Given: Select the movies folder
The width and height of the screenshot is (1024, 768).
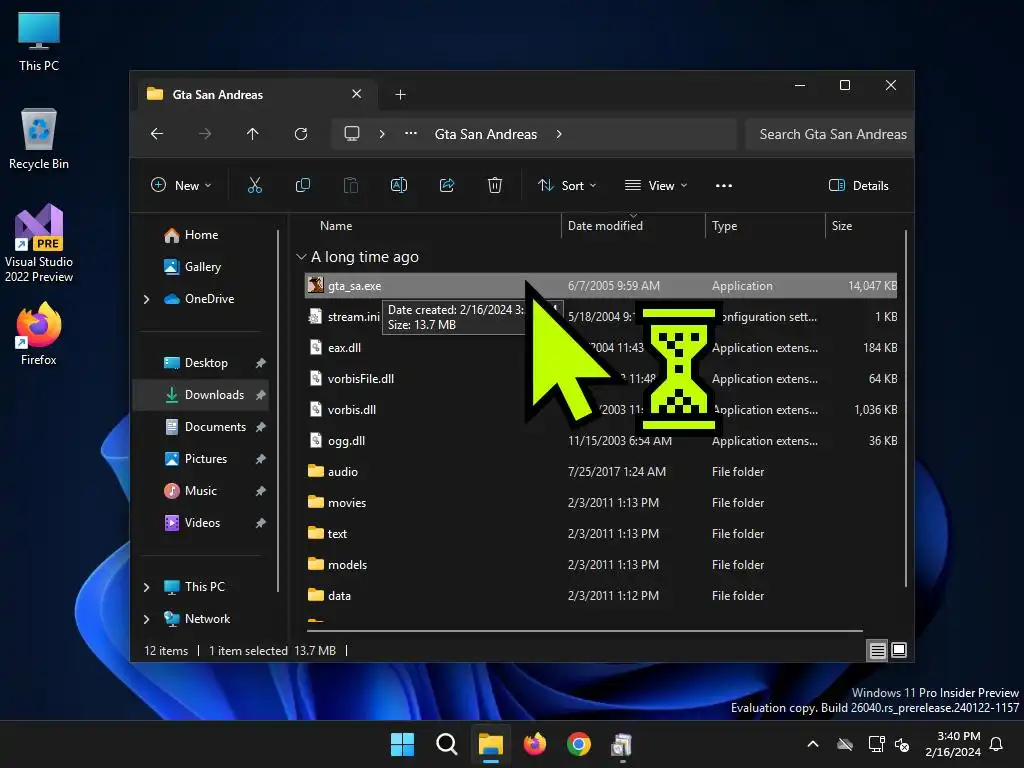Looking at the screenshot, I should tap(601, 503).
